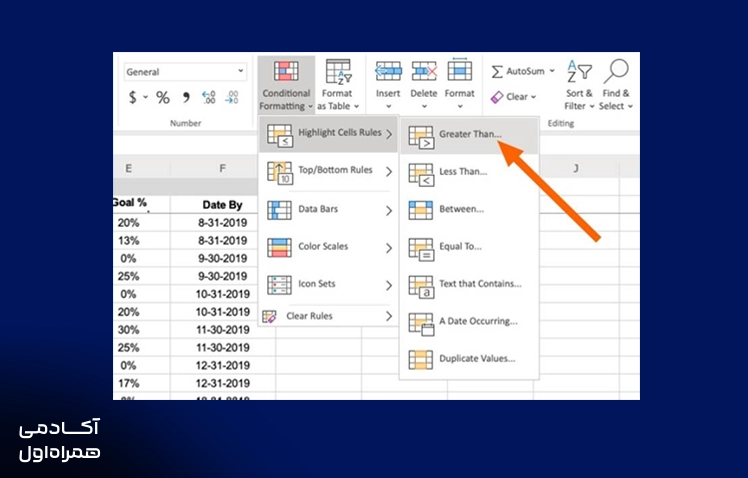Click the Sort & Filter icon
The width and height of the screenshot is (748, 478).
tap(579, 71)
